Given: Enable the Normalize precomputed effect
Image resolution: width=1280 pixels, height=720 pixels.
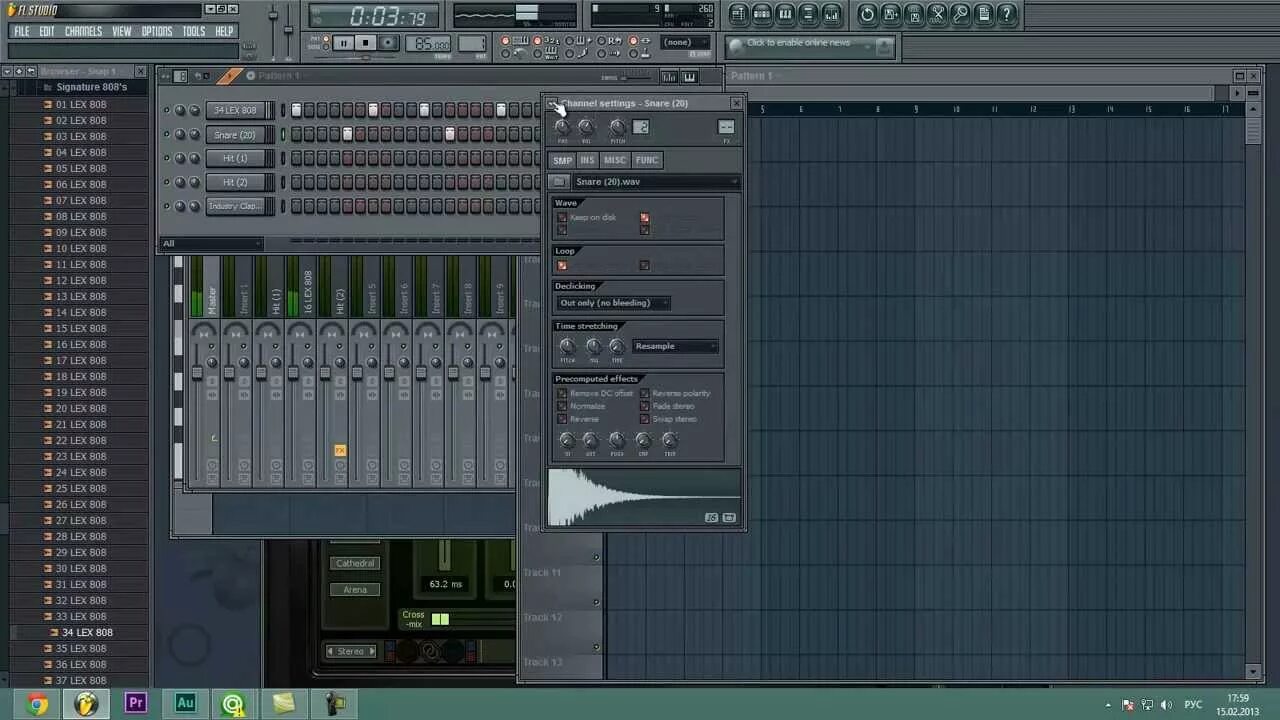Looking at the screenshot, I should pyautogui.click(x=563, y=406).
